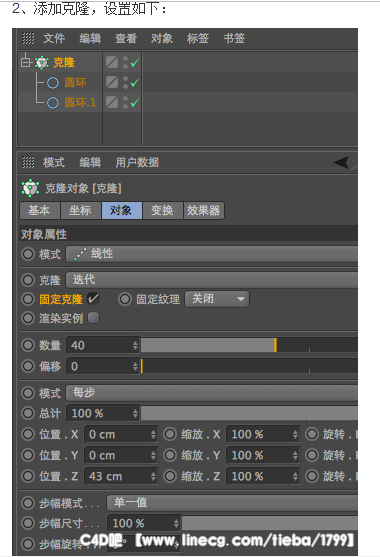Click animation dot beside 位置 . Z
Screen dimensions: 380x557
[x=28, y=476]
